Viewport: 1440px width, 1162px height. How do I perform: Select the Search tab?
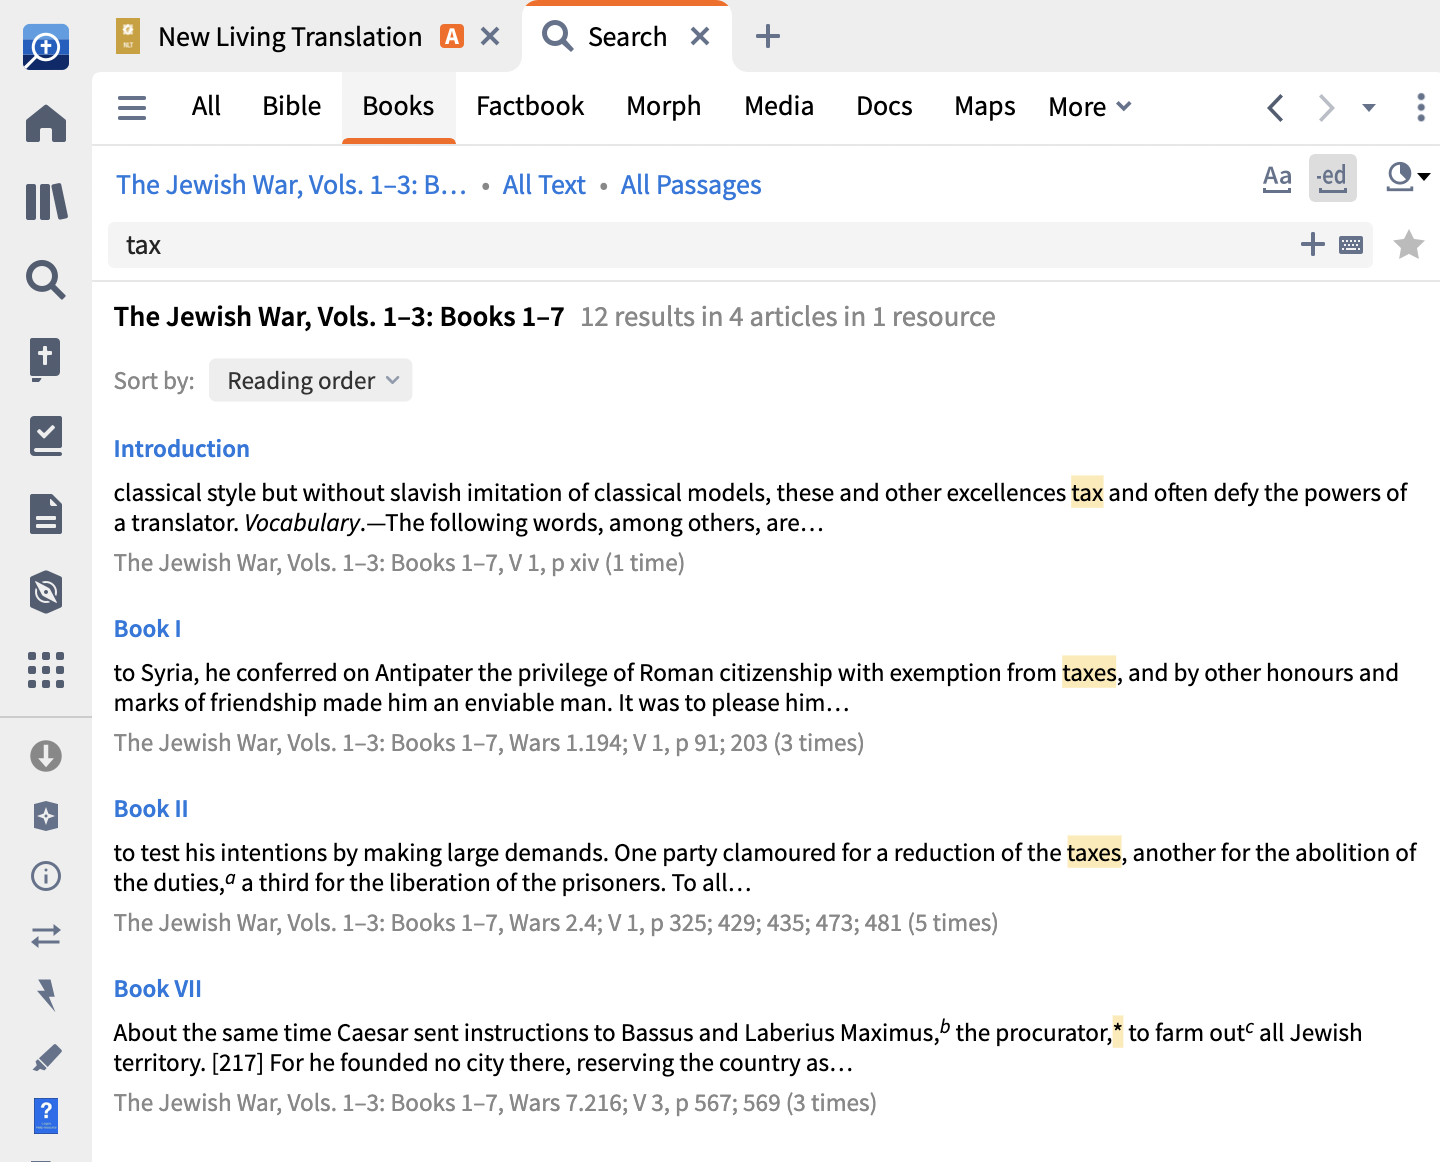[x=626, y=37]
